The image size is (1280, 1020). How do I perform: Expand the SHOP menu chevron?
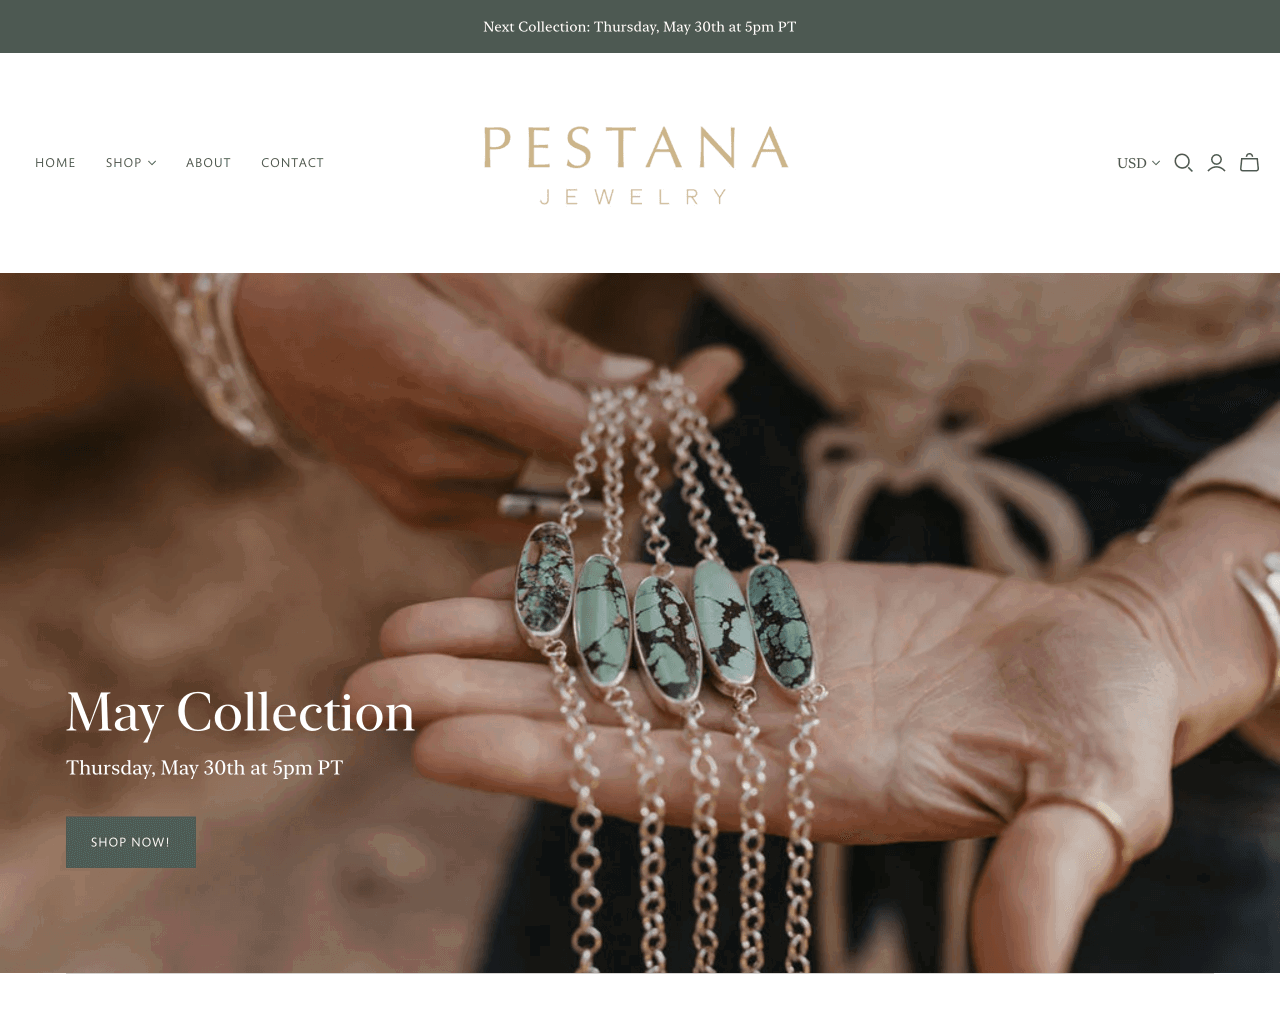pyautogui.click(x=152, y=163)
